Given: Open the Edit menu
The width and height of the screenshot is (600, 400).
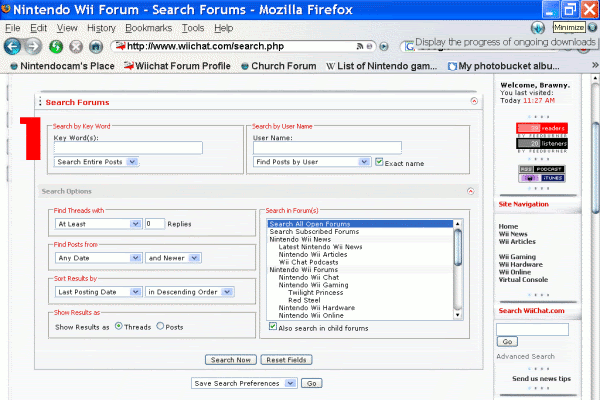Looking at the screenshot, I should [38, 28].
